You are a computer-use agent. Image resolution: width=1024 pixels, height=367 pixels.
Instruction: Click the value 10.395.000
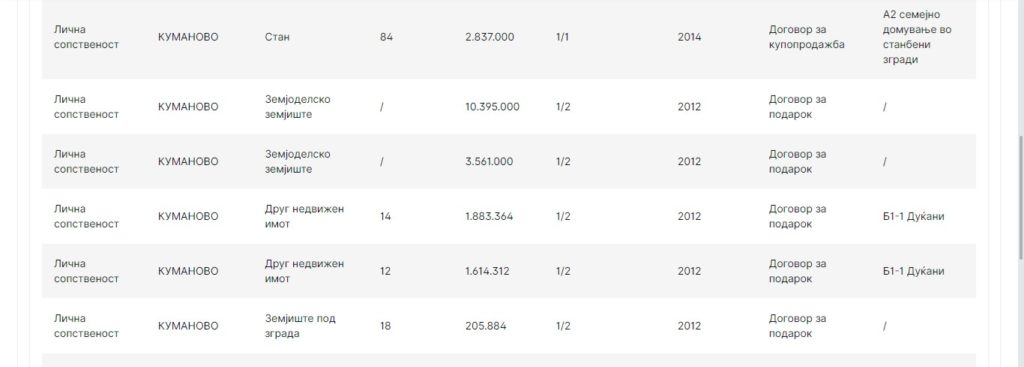pyautogui.click(x=492, y=106)
